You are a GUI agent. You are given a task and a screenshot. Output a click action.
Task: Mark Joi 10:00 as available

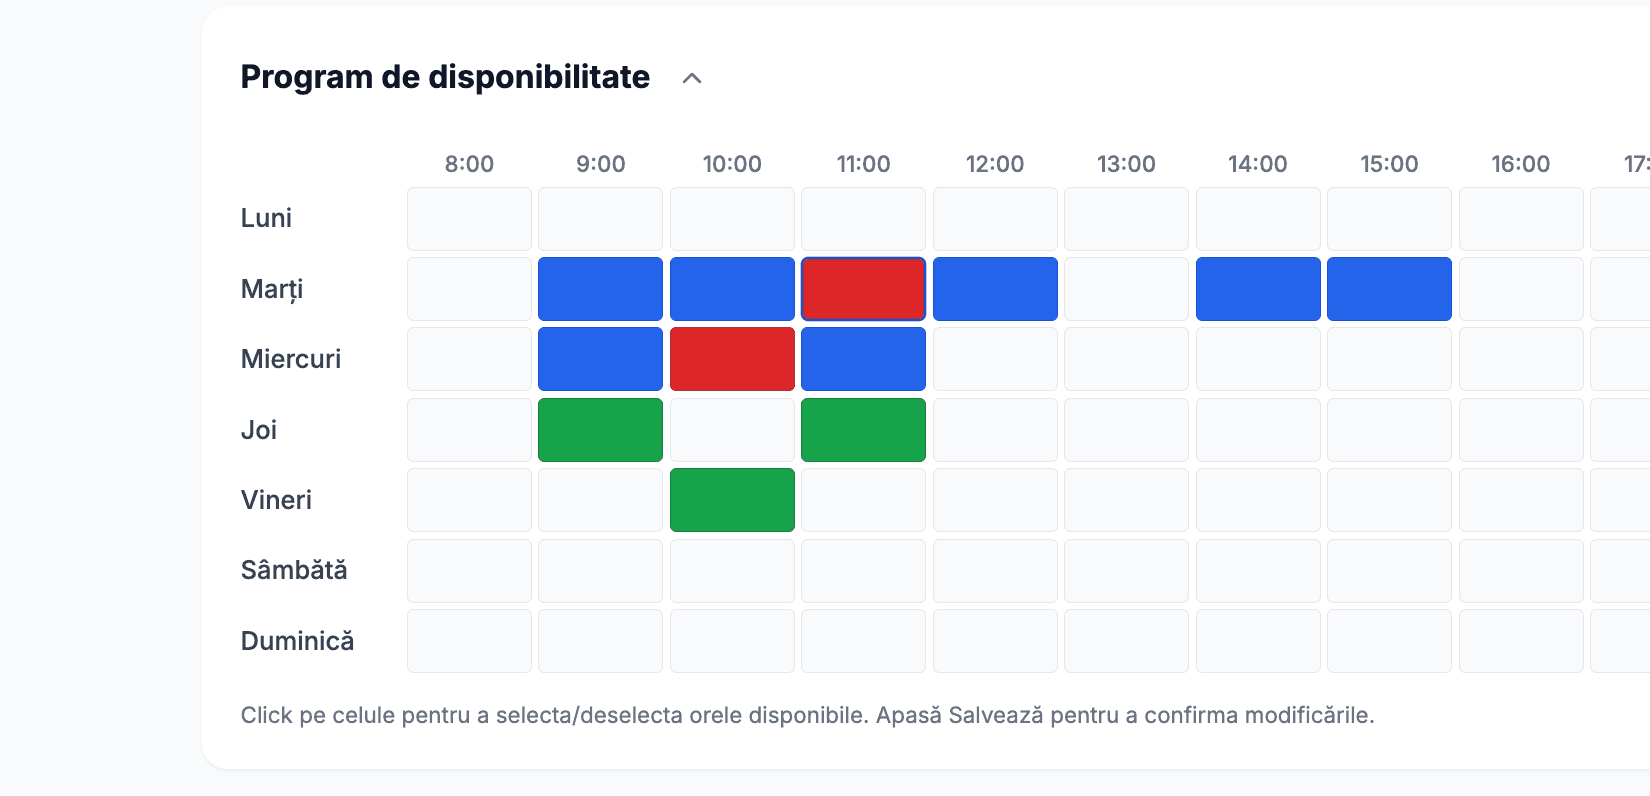click(732, 429)
